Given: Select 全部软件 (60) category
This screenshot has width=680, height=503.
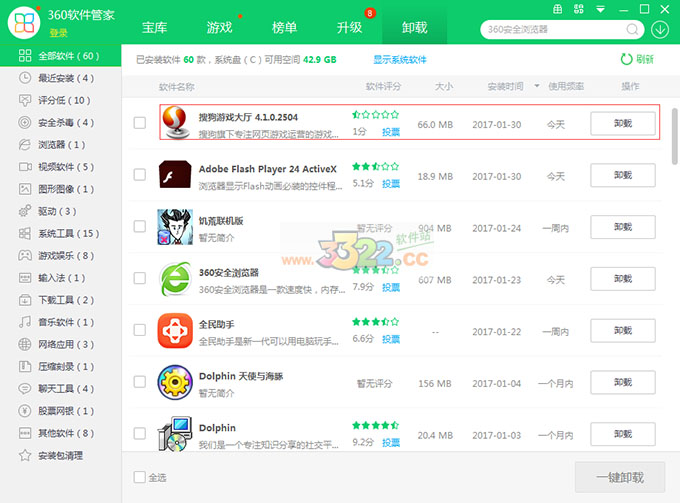Looking at the screenshot, I should point(60,56).
